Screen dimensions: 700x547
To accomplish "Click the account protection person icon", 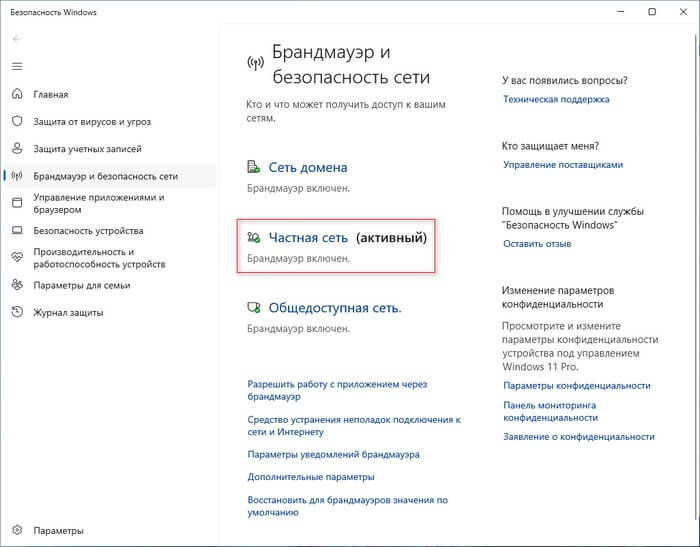I will (x=16, y=148).
